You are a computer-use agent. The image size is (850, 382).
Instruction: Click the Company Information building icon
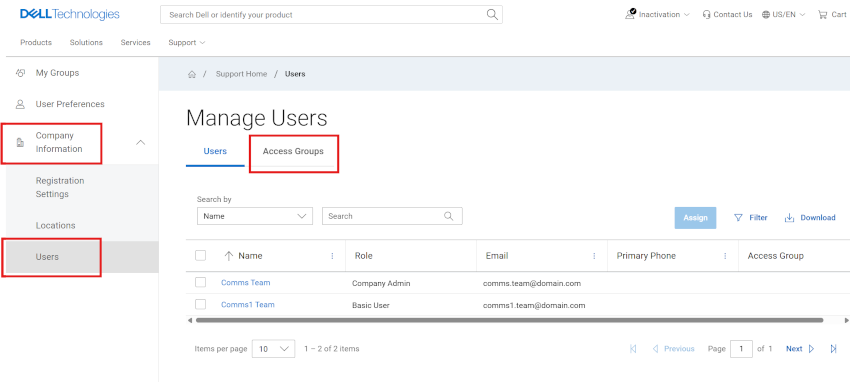tap(21, 143)
